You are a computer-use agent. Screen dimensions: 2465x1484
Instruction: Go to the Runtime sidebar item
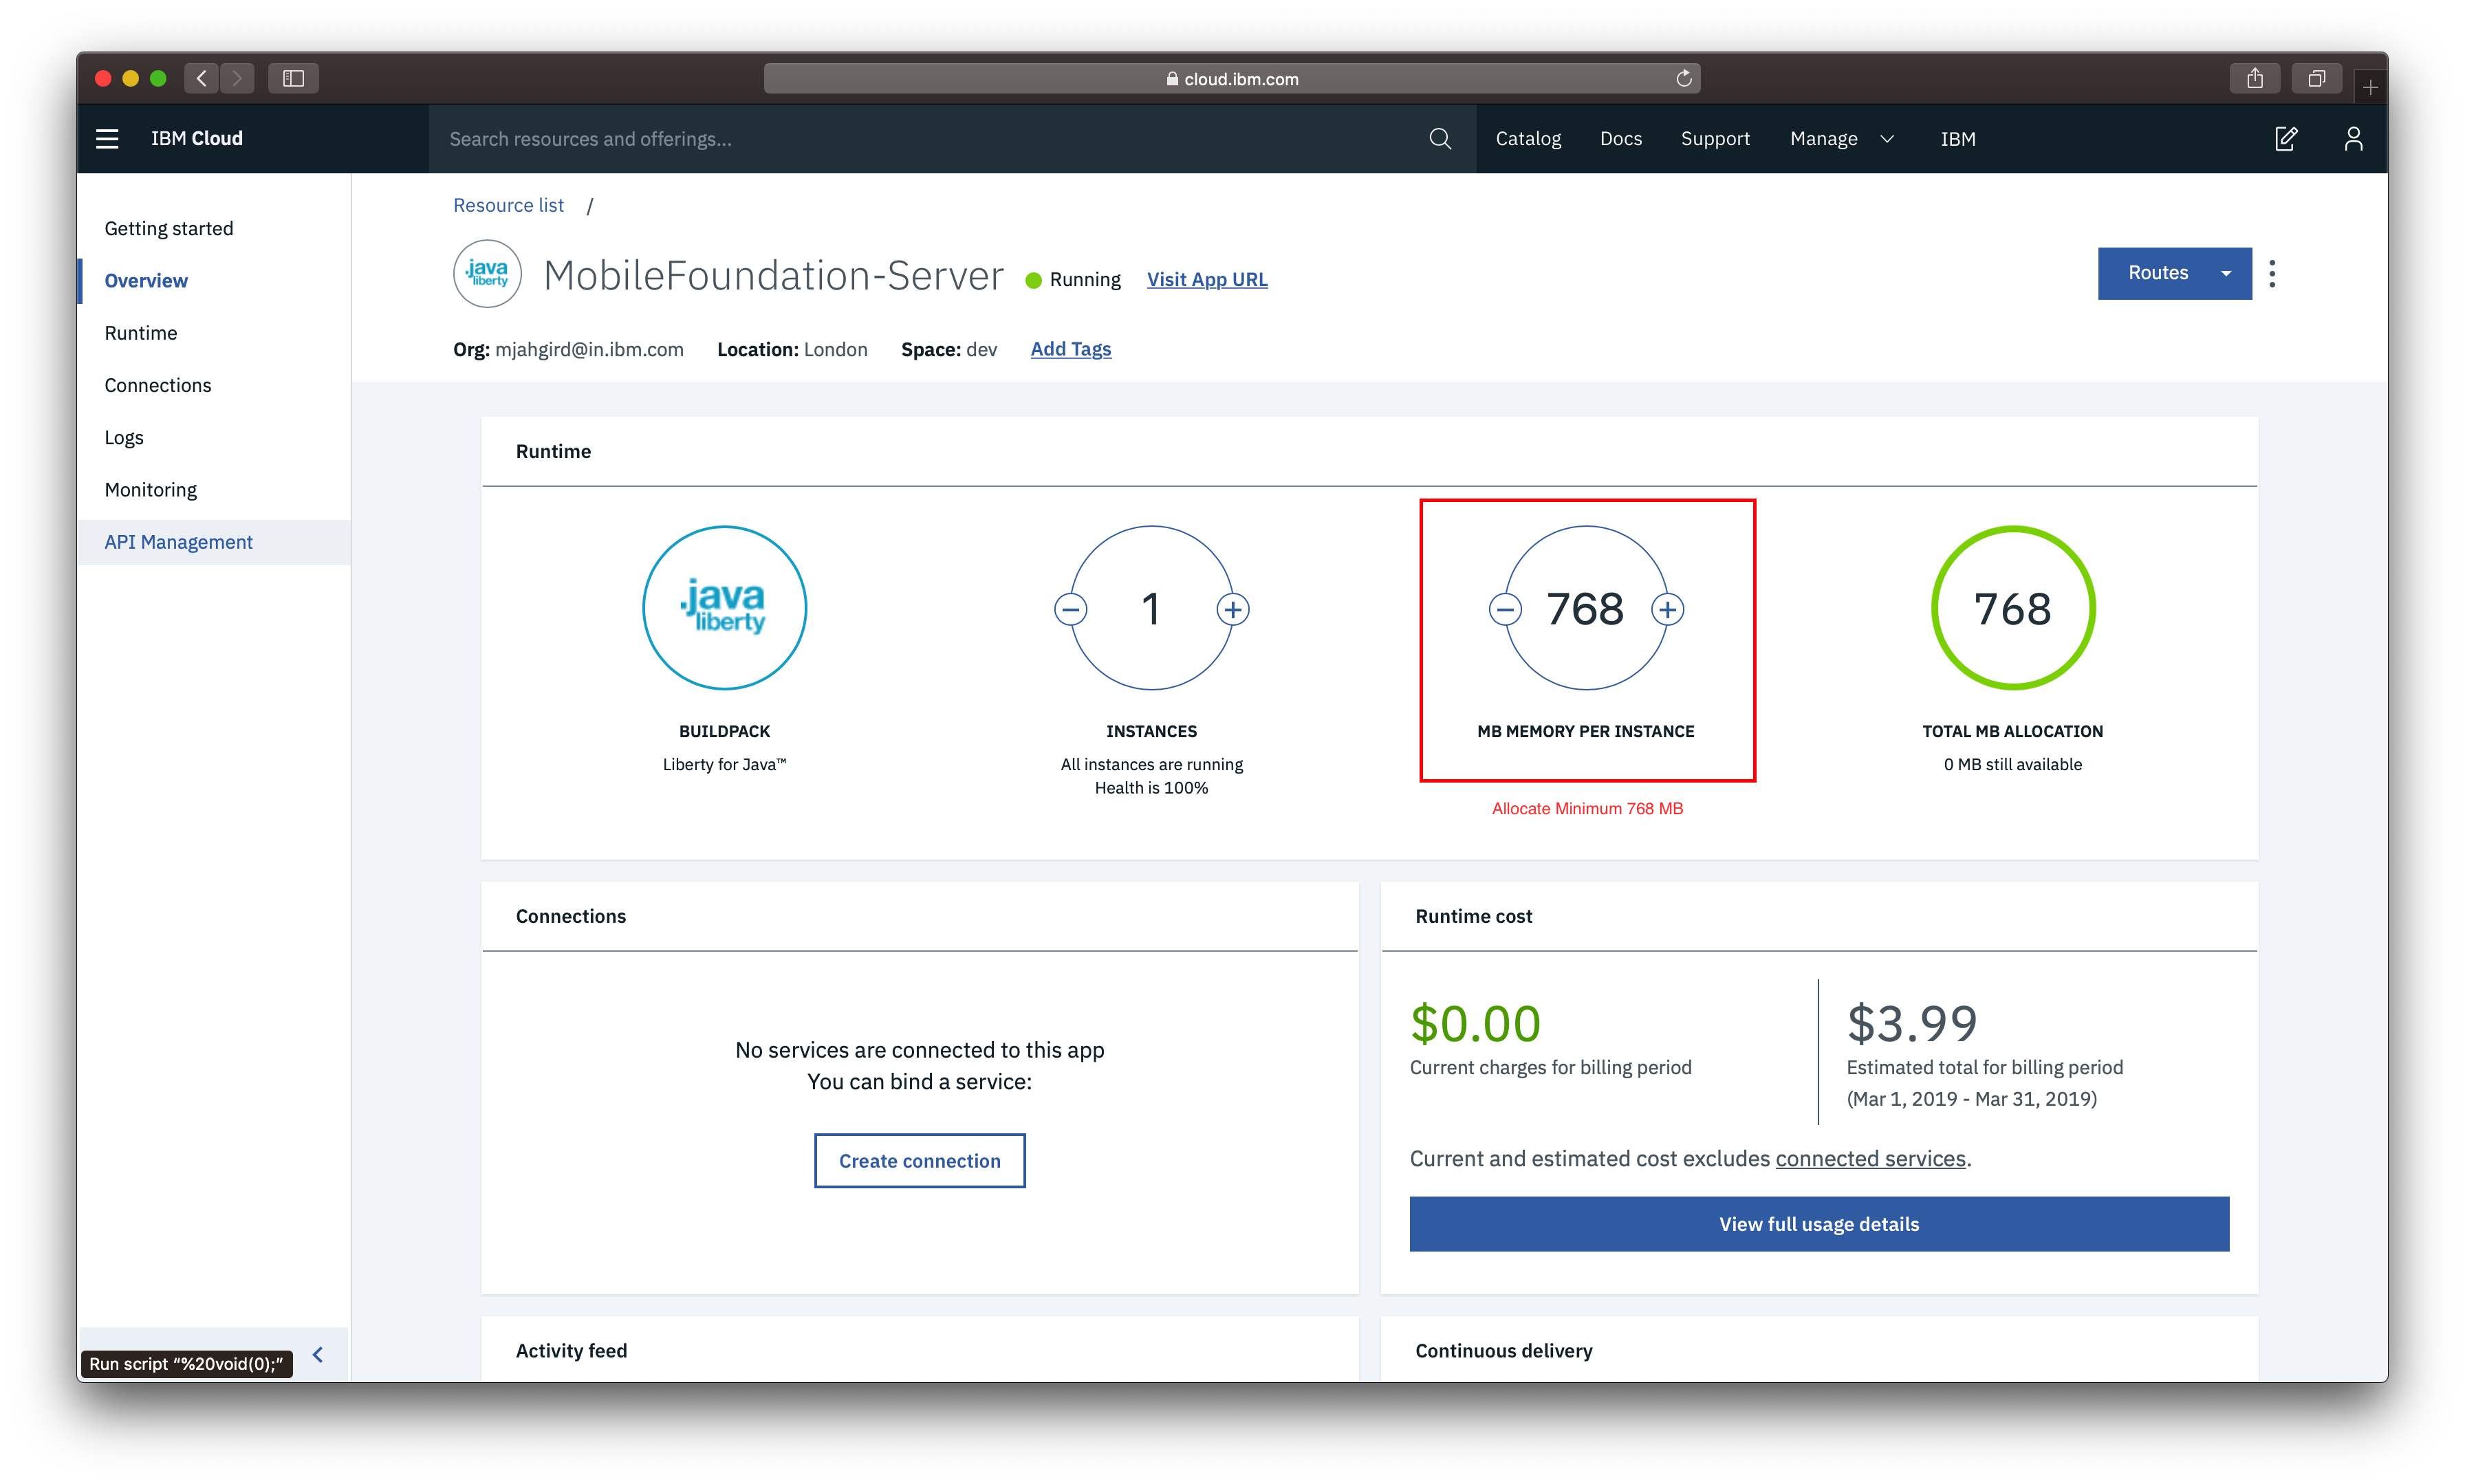click(x=141, y=333)
